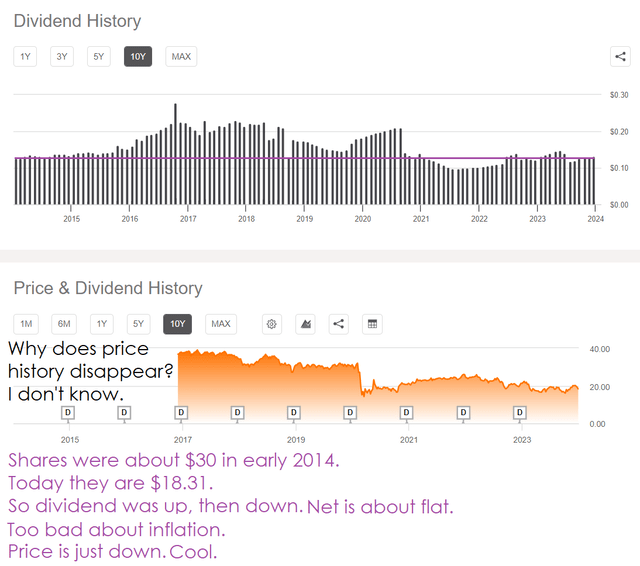Click the text 'Today they are $18.31.'
The height and width of the screenshot is (566, 640).
[x=111, y=483]
